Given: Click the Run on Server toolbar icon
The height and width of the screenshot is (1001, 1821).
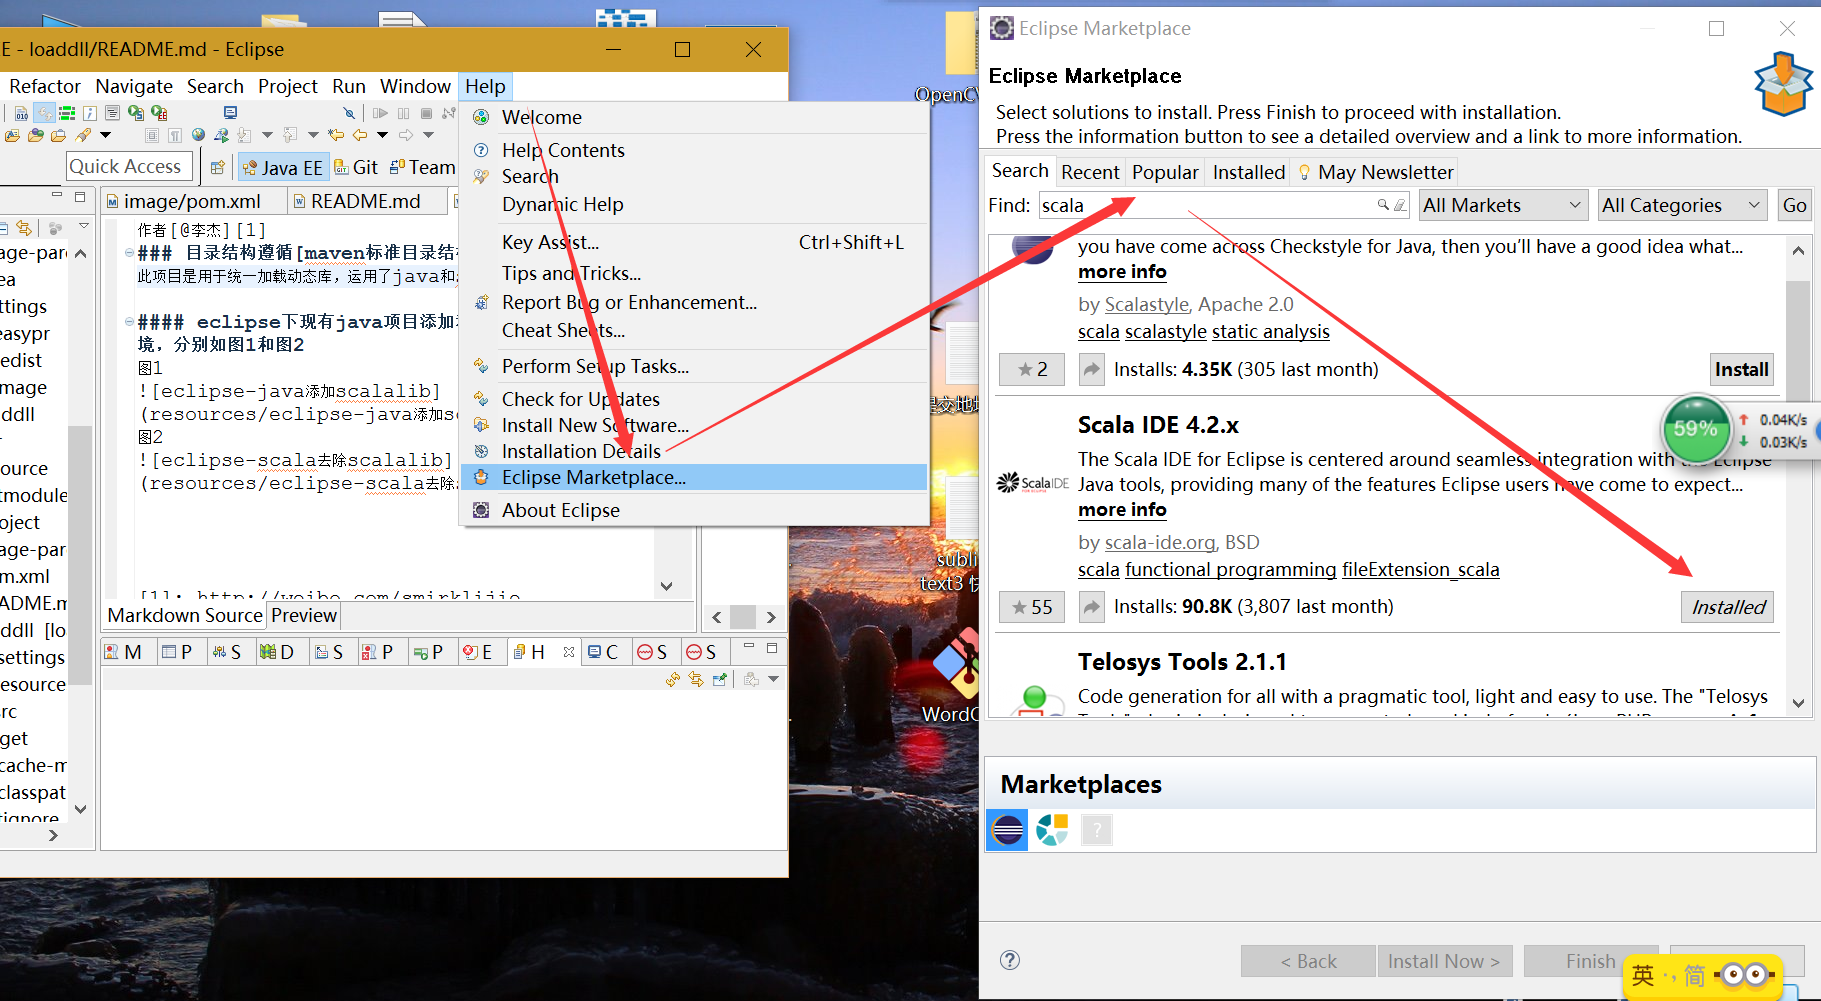Looking at the screenshot, I should [221, 135].
